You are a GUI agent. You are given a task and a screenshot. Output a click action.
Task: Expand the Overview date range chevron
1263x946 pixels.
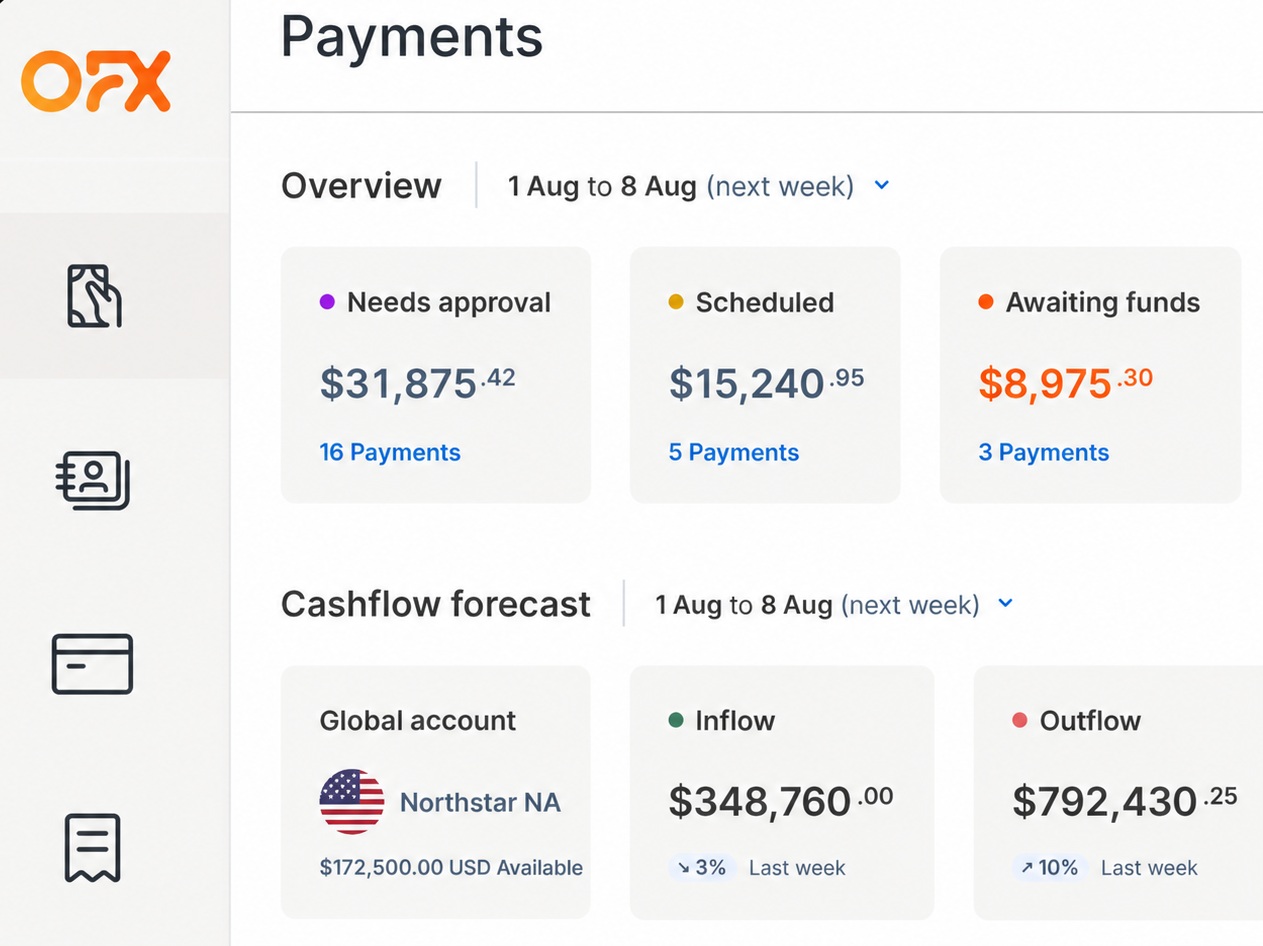coord(882,185)
